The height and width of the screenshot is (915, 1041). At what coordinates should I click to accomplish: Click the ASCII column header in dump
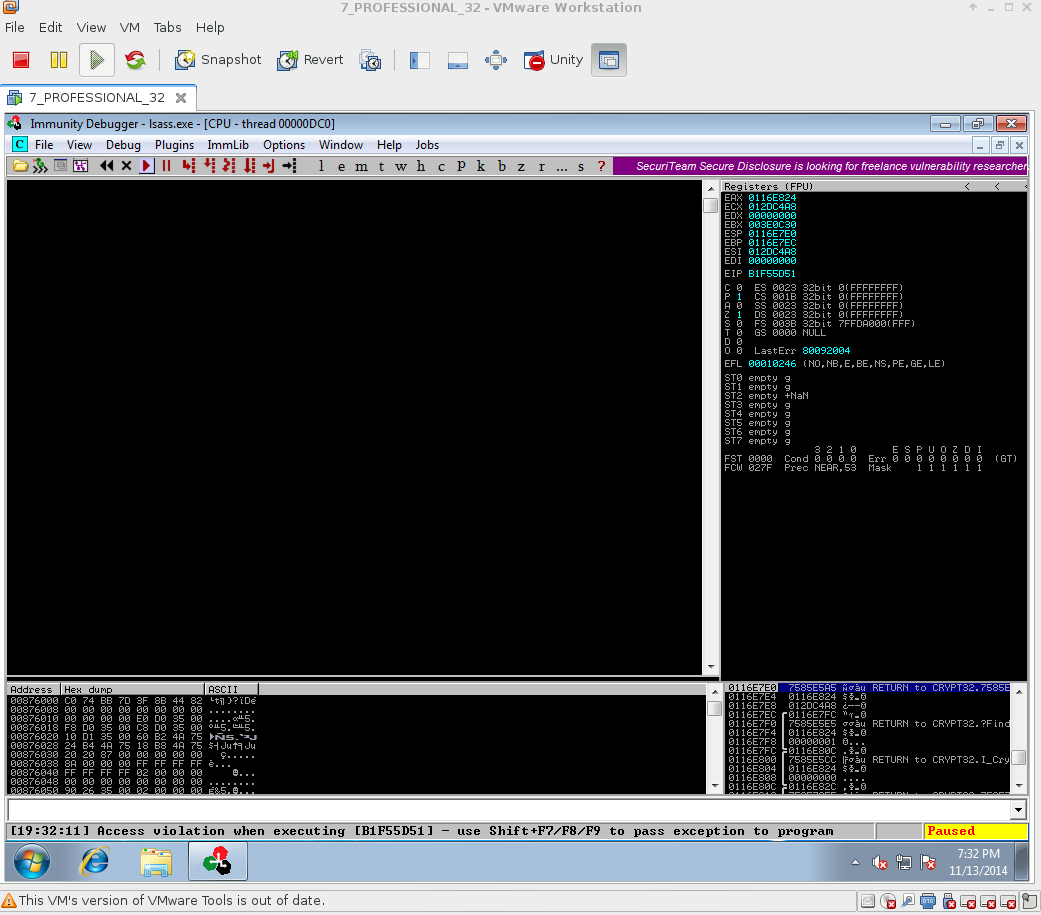click(x=231, y=689)
